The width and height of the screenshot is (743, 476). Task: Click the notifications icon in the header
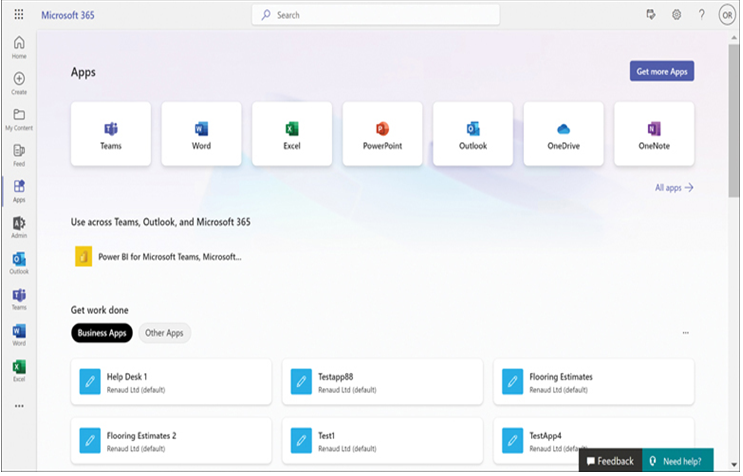pos(651,15)
